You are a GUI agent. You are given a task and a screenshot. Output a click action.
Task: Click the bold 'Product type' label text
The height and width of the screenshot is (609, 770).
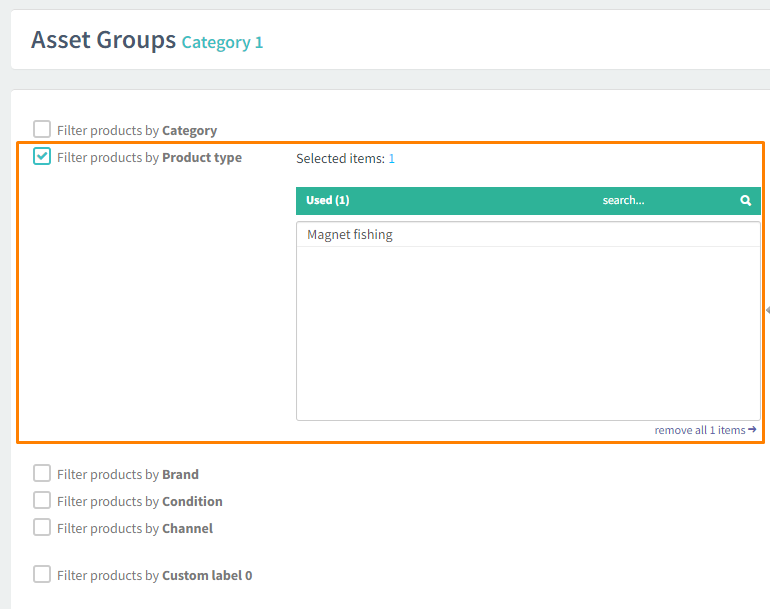(x=202, y=158)
